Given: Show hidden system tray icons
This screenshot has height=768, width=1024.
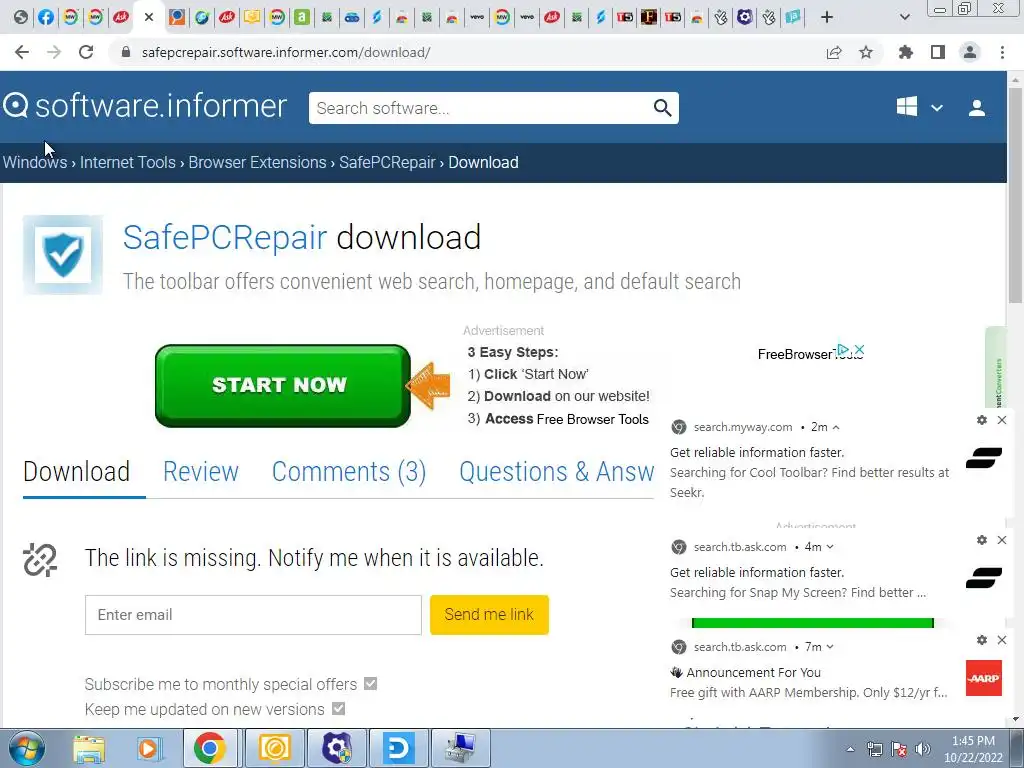Looking at the screenshot, I should coord(850,749).
